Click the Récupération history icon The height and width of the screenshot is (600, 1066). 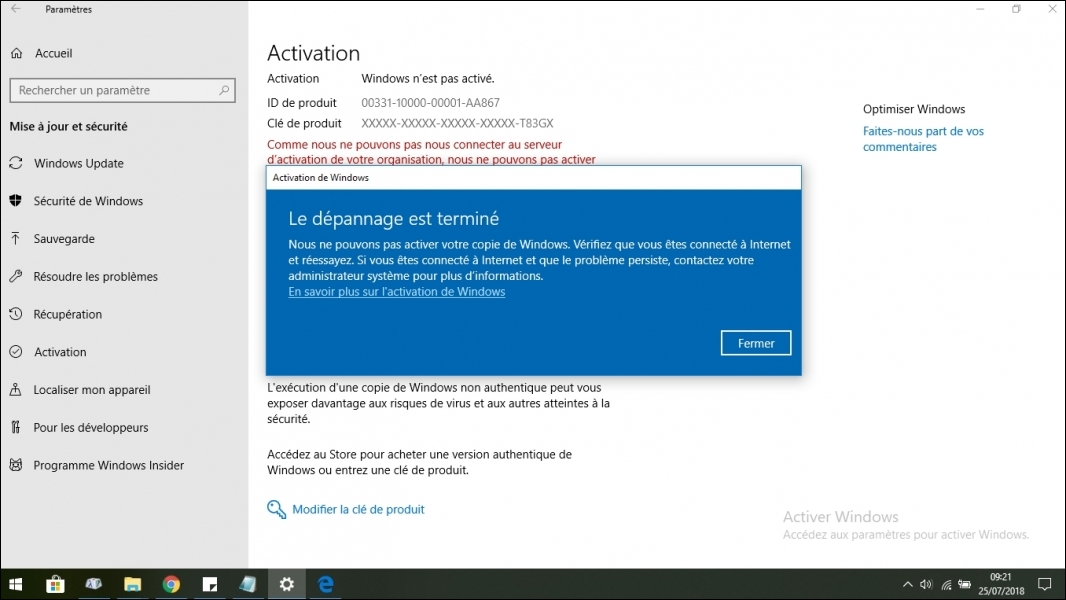16,314
